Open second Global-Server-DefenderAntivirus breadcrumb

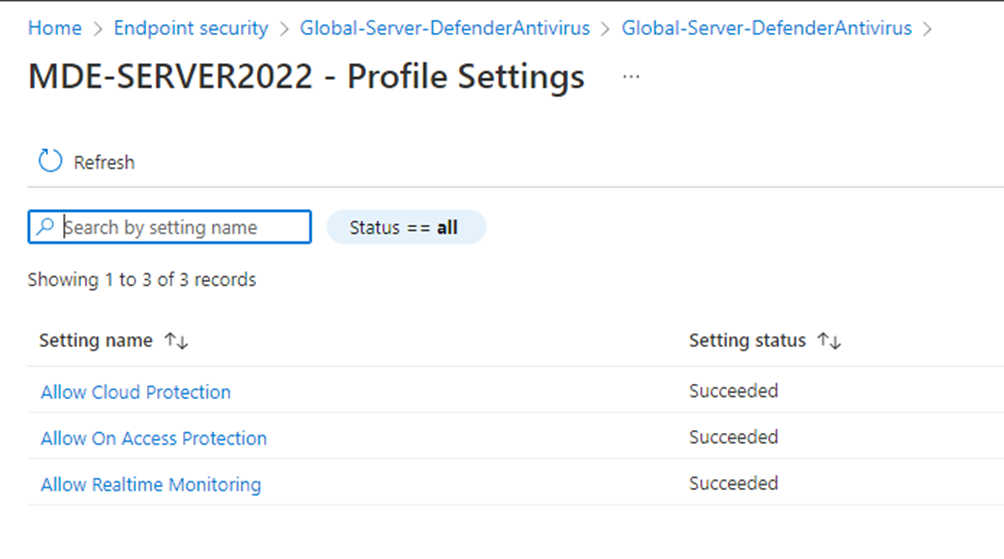(766, 28)
